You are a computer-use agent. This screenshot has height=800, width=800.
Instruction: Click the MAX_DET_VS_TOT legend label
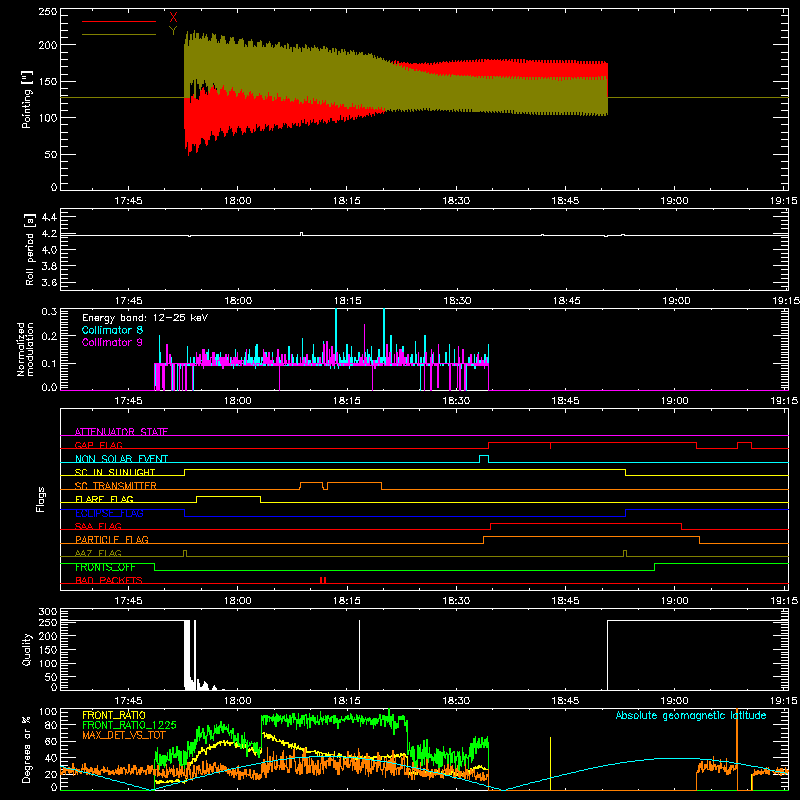tap(124, 735)
